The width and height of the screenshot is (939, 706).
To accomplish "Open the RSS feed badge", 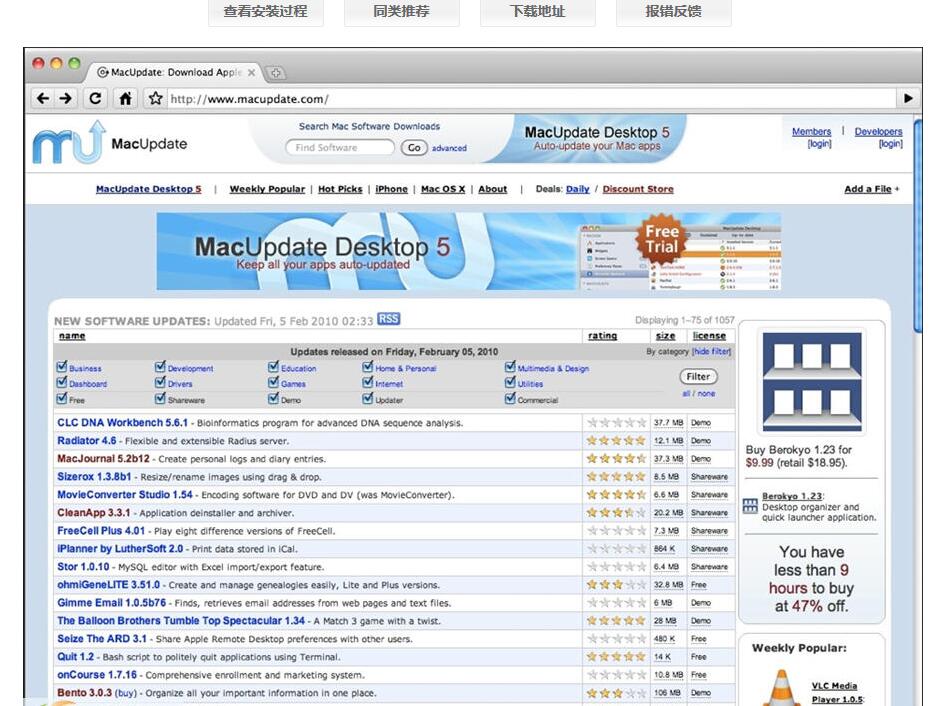I will tap(388, 319).
